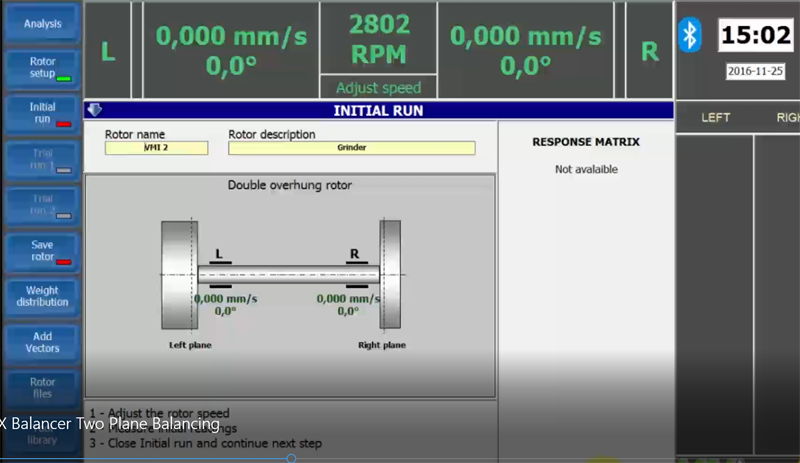Select the L channel indicator
The width and height of the screenshot is (800, 463).
point(108,51)
